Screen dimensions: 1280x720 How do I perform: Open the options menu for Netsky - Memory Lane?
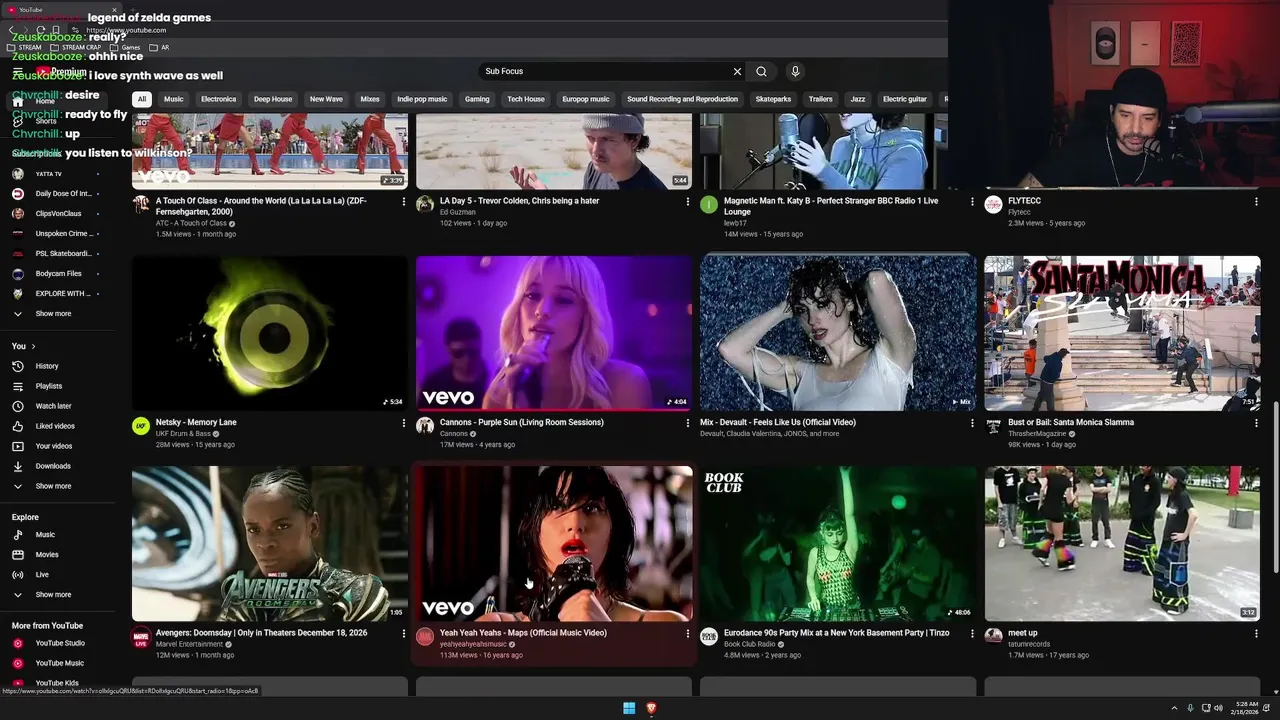[403, 423]
